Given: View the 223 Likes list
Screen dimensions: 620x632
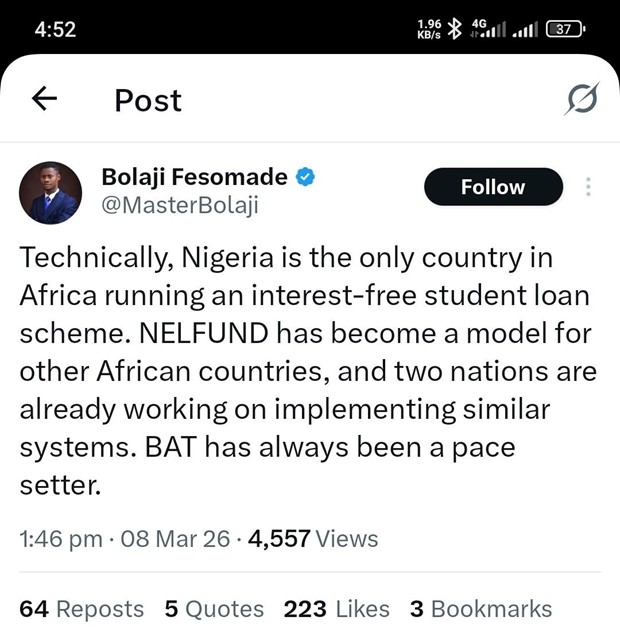Looking at the screenshot, I should (x=336, y=608).
